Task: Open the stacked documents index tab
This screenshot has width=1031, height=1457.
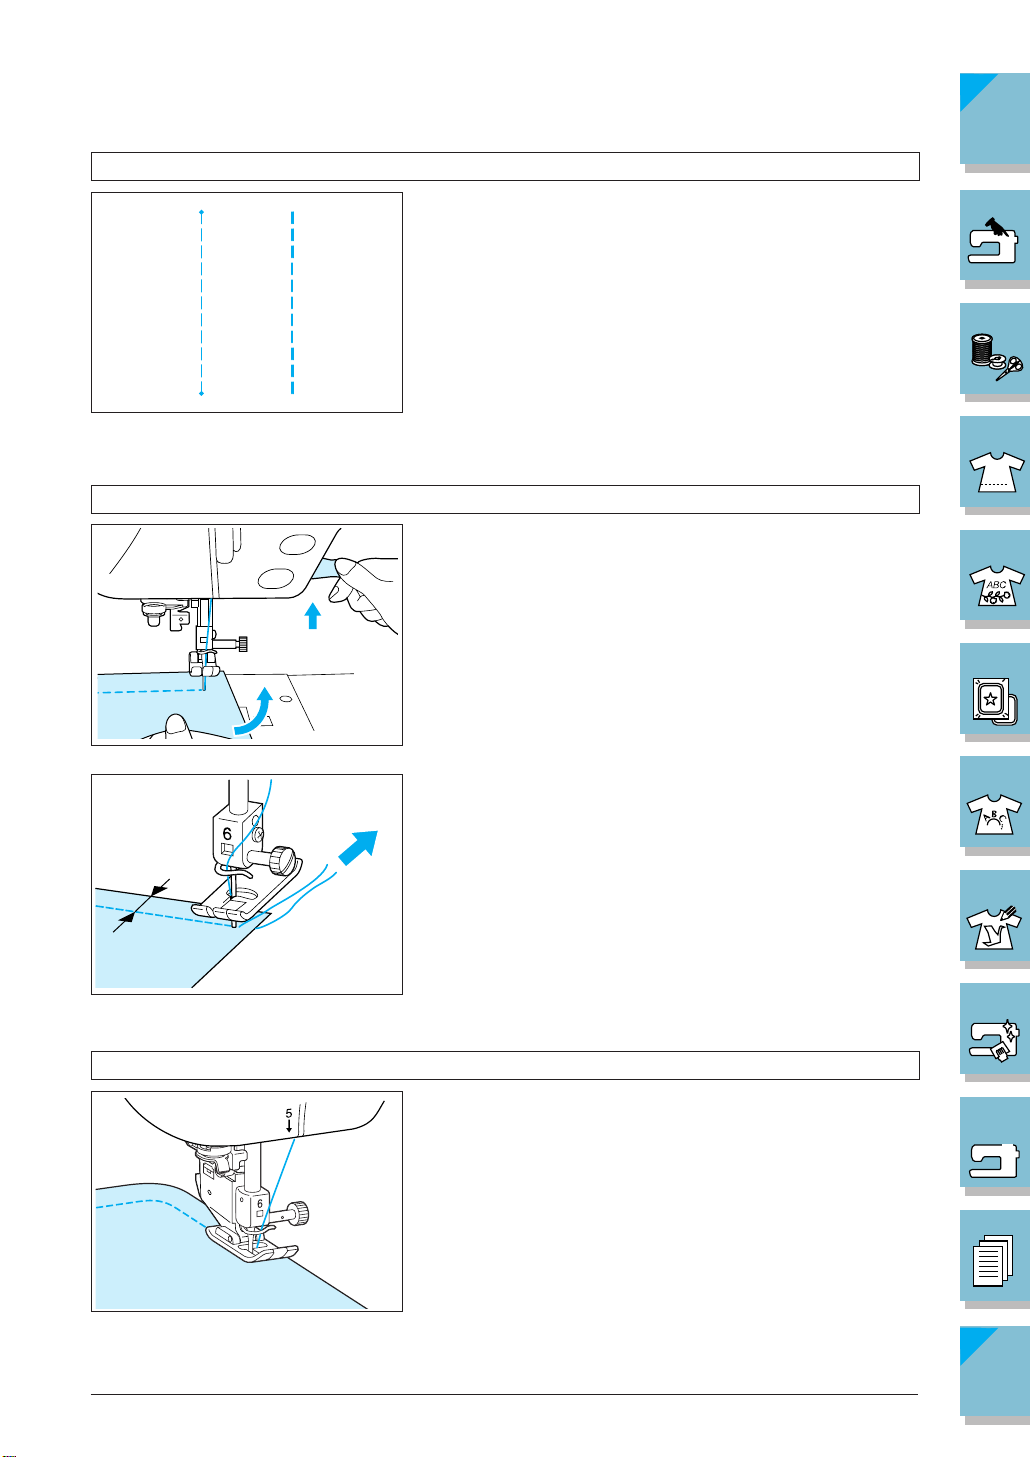Action: (x=995, y=1256)
